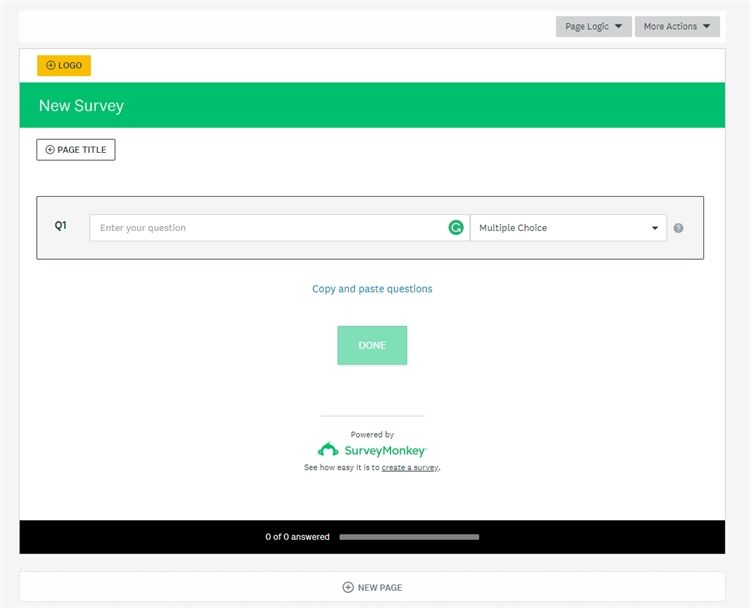Add a logo with the LOGO button

coord(64,65)
